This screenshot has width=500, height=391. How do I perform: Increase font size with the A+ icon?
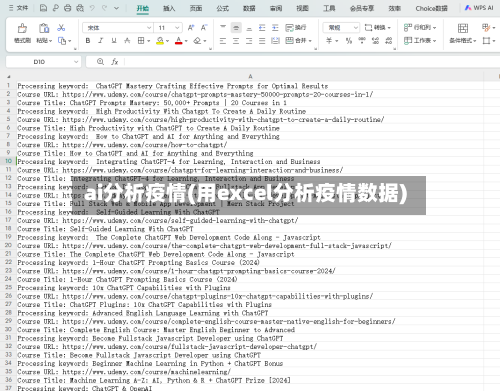191,28
